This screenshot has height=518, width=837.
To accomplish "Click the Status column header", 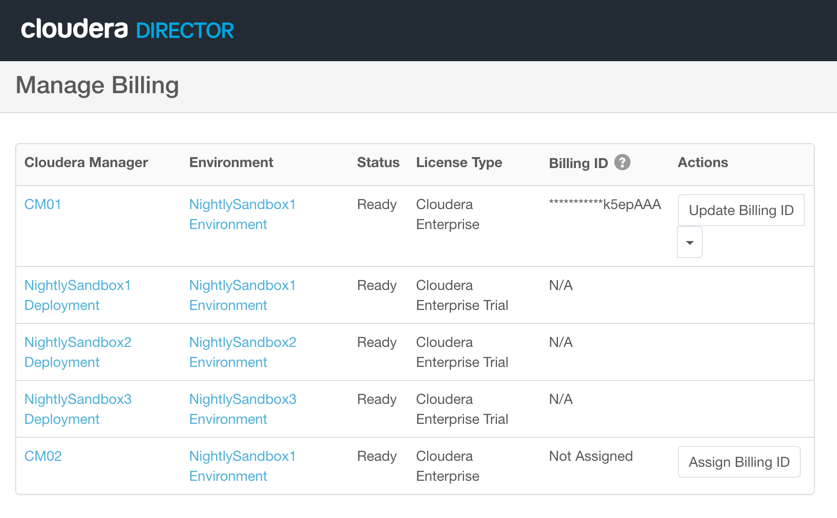I will tap(378, 162).
